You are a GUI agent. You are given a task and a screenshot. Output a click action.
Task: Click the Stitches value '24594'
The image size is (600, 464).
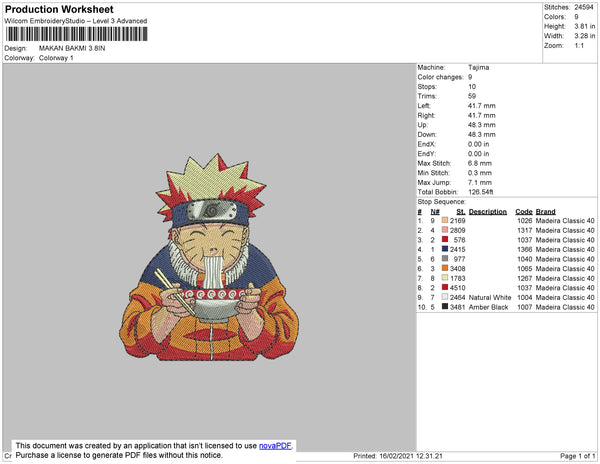[584, 7]
